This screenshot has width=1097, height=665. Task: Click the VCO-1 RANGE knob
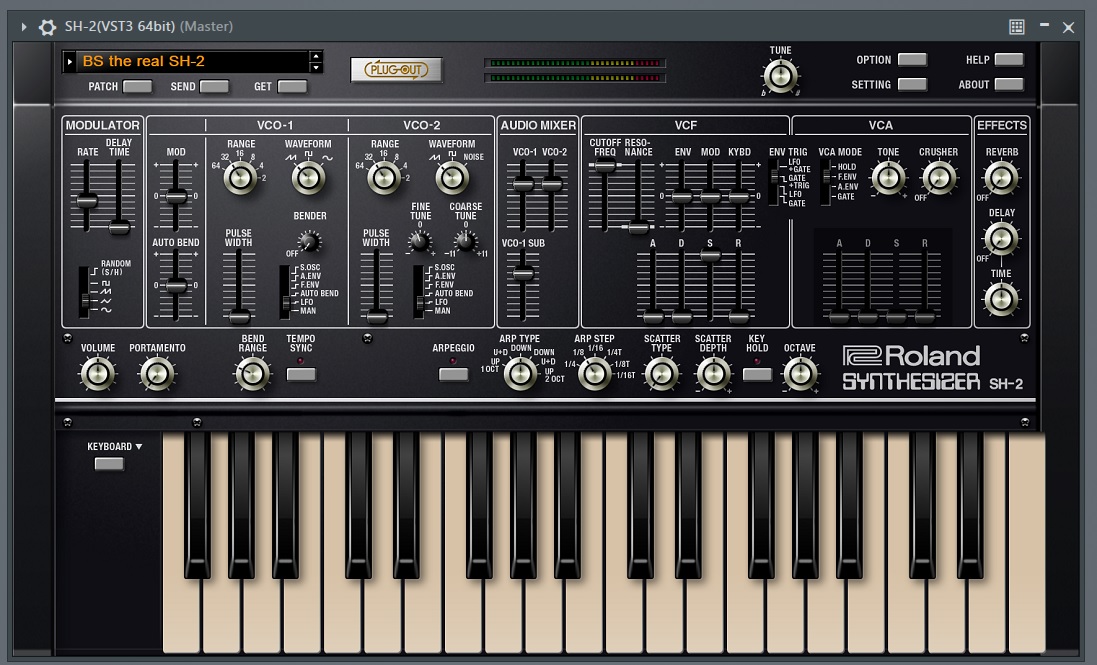[x=240, y=178]
